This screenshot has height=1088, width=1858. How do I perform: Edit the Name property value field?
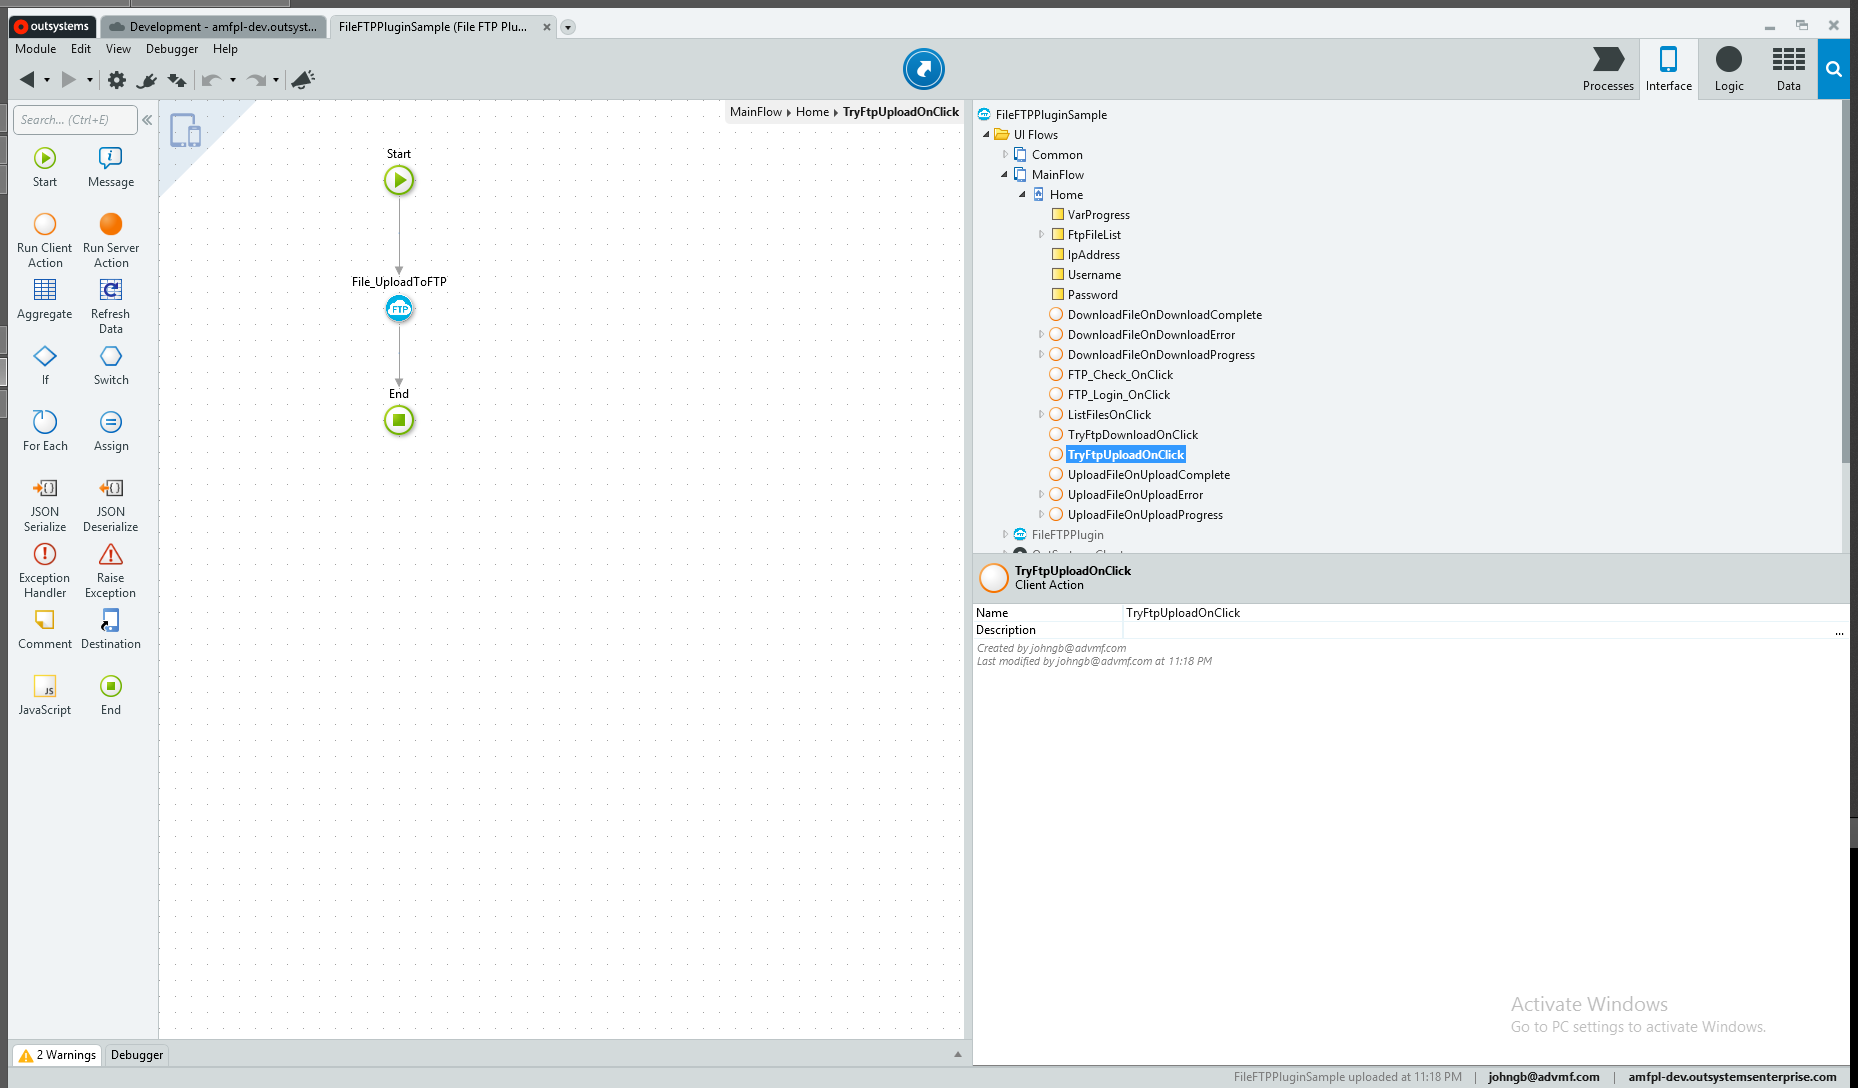click(x=1484, y=613)
